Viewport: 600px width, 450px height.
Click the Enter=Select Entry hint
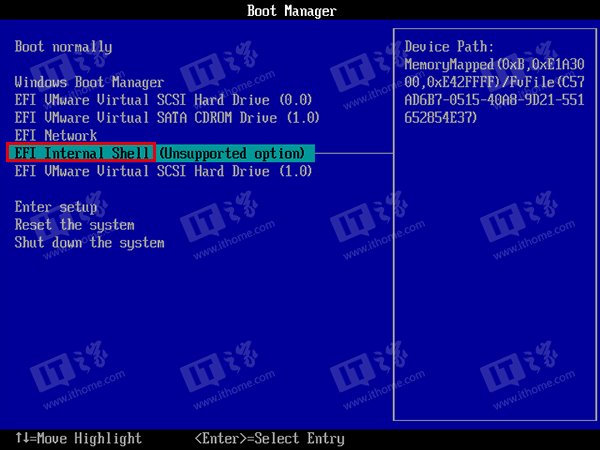point(269,438)
